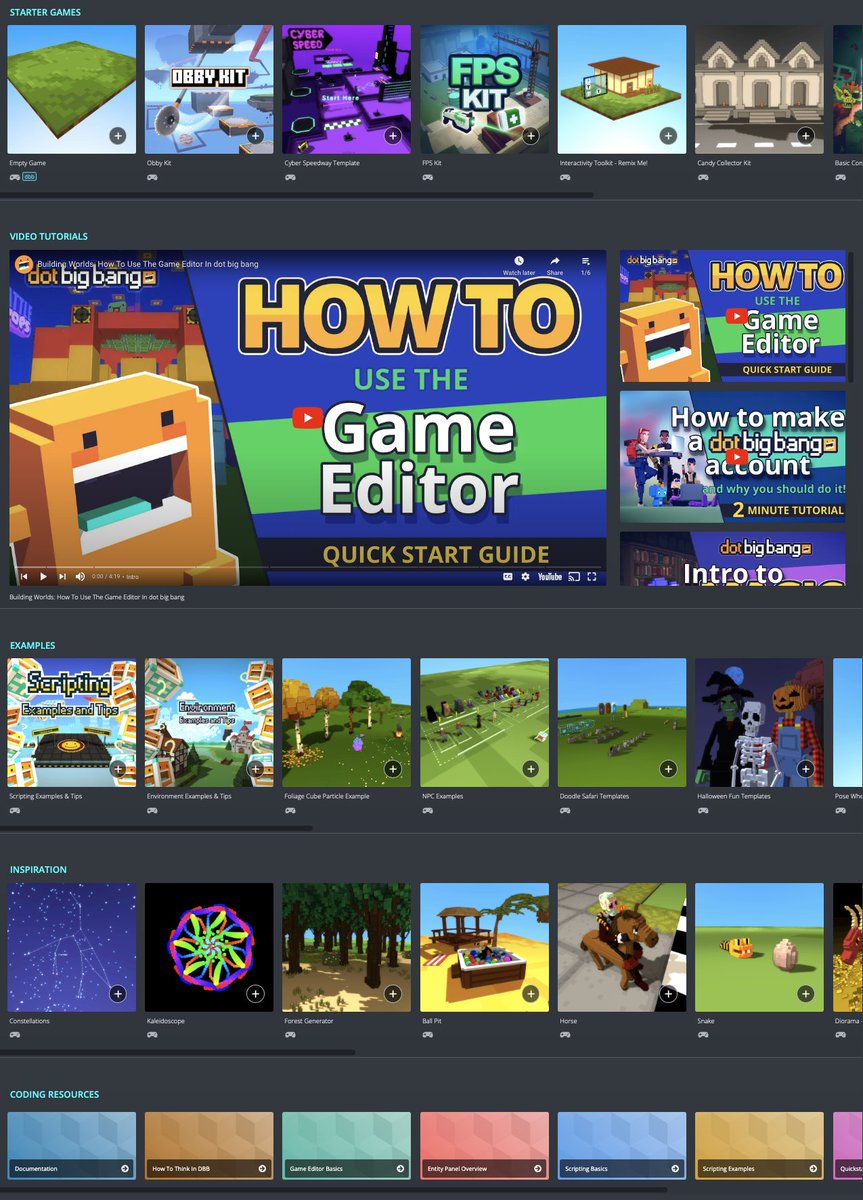The image size is (863, 1200).
Task: Click the plus icon on Ball Pit
Action: (531, 994)
